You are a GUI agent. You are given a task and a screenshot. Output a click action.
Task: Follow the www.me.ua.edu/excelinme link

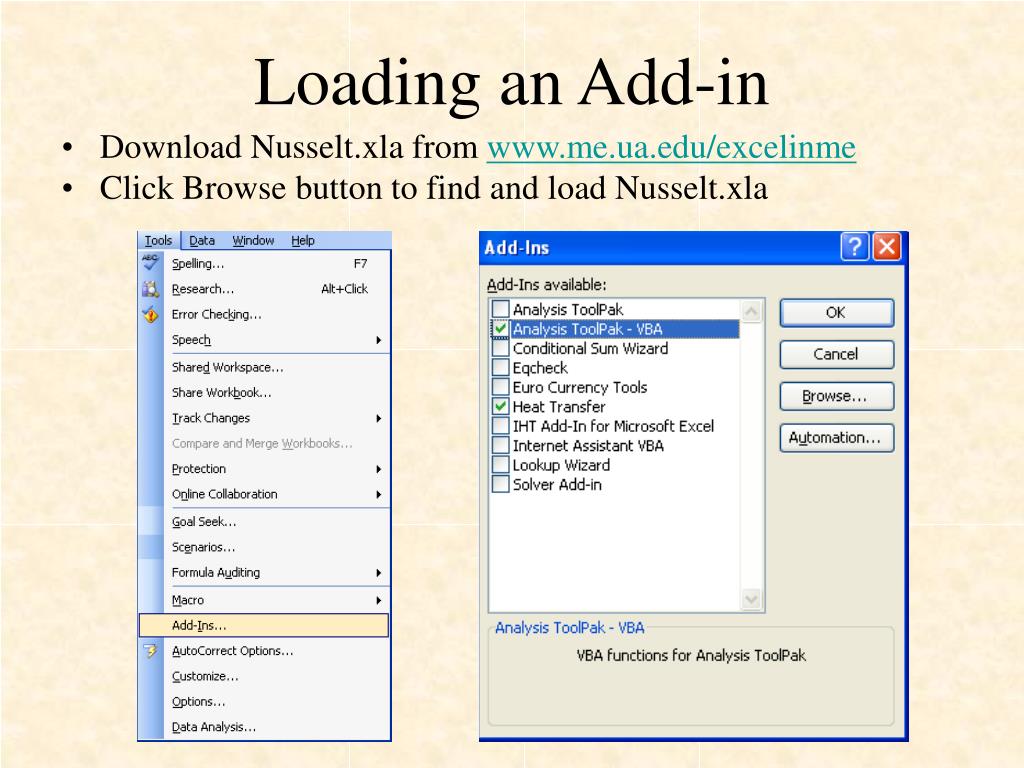[671, 147]
